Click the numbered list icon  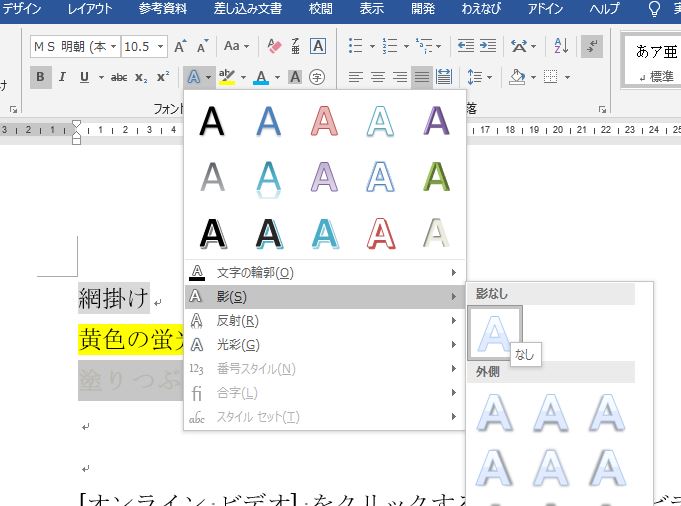tap(390, 46)
